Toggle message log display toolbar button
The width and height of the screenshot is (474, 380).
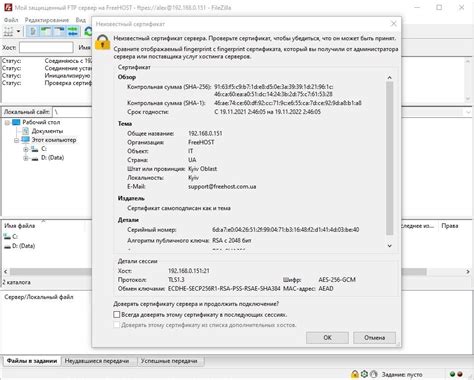[x=33, y=32]
